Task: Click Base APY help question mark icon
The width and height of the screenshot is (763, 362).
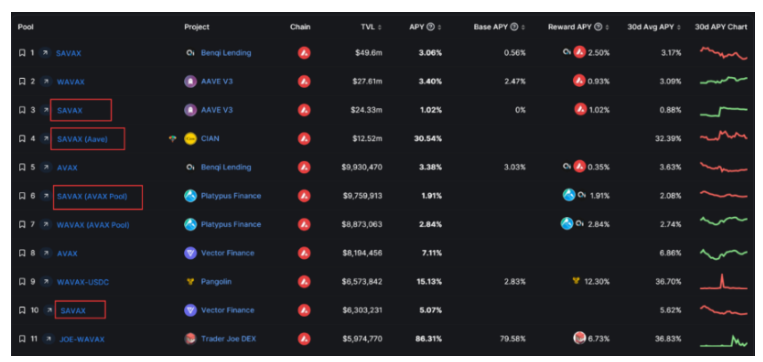Action: [514, 27]
